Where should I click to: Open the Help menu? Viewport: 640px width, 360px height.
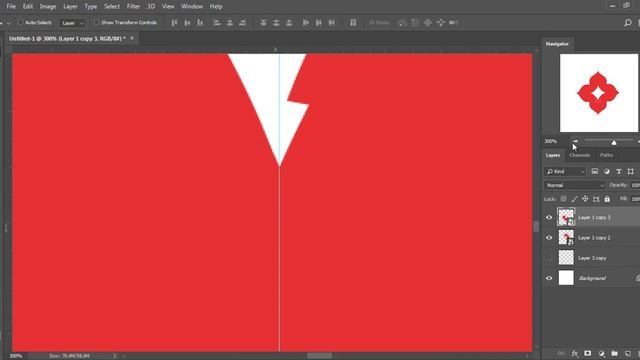coord(216,7)
